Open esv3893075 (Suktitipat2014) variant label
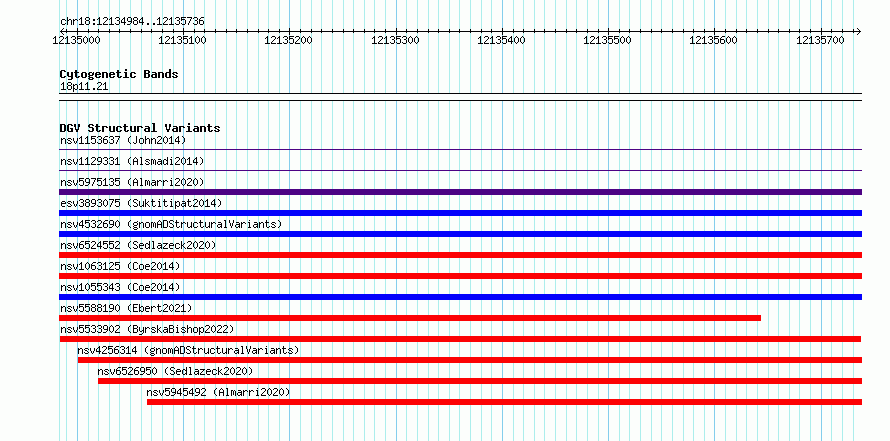This screenshot has width=890, height=441. pos(141,203)
